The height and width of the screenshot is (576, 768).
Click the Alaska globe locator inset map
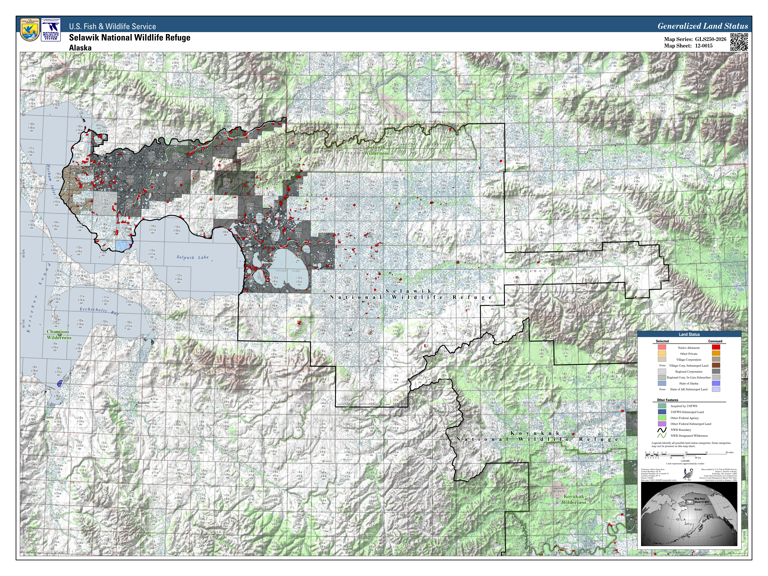(x=689, y=514)
